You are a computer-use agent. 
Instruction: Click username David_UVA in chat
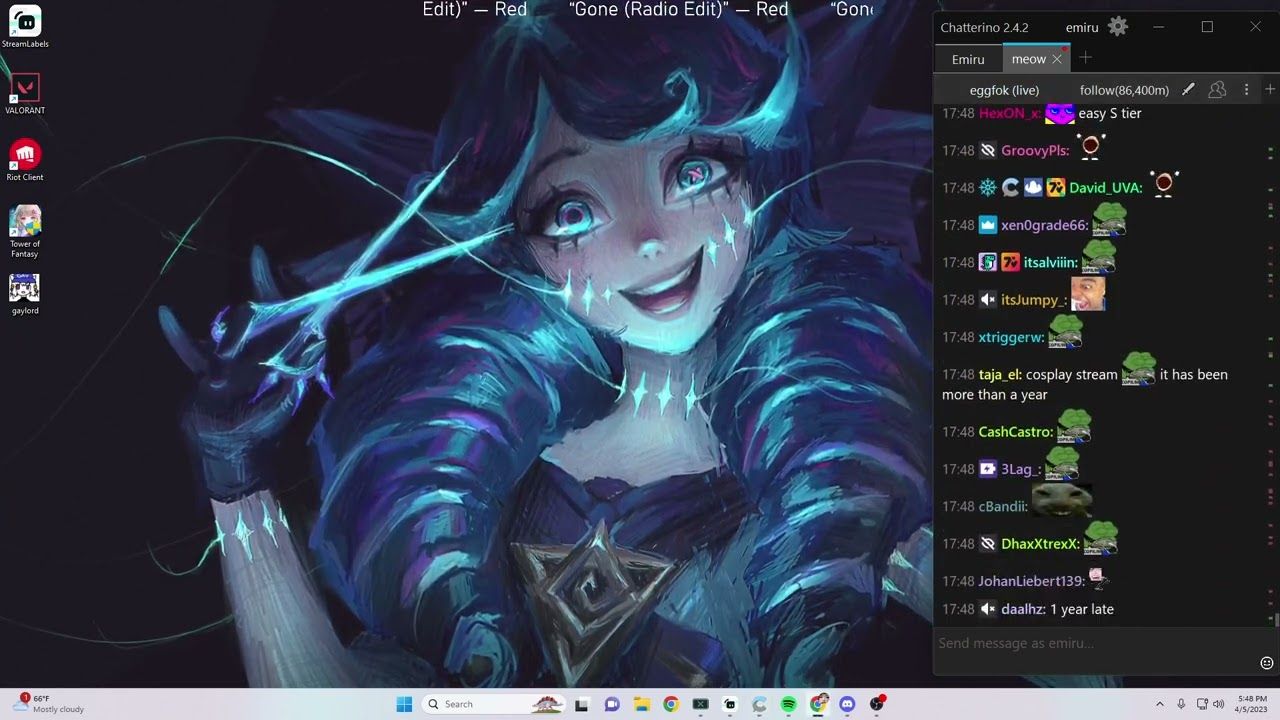click(x=1106, y=187)
